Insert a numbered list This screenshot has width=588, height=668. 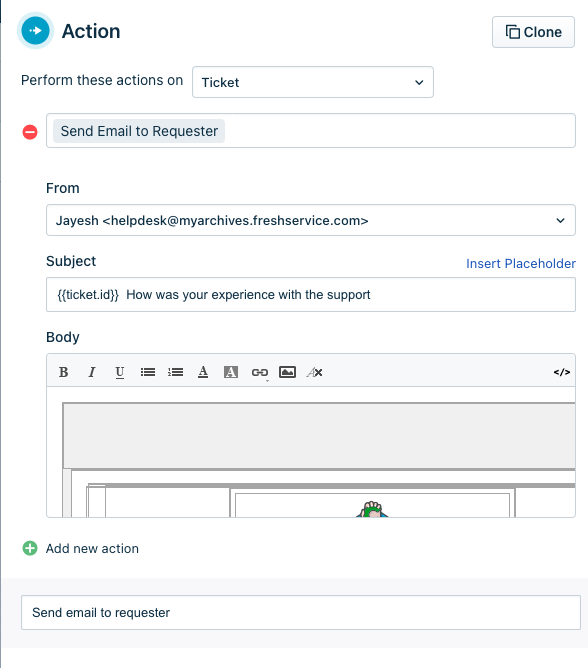[176, 372]
